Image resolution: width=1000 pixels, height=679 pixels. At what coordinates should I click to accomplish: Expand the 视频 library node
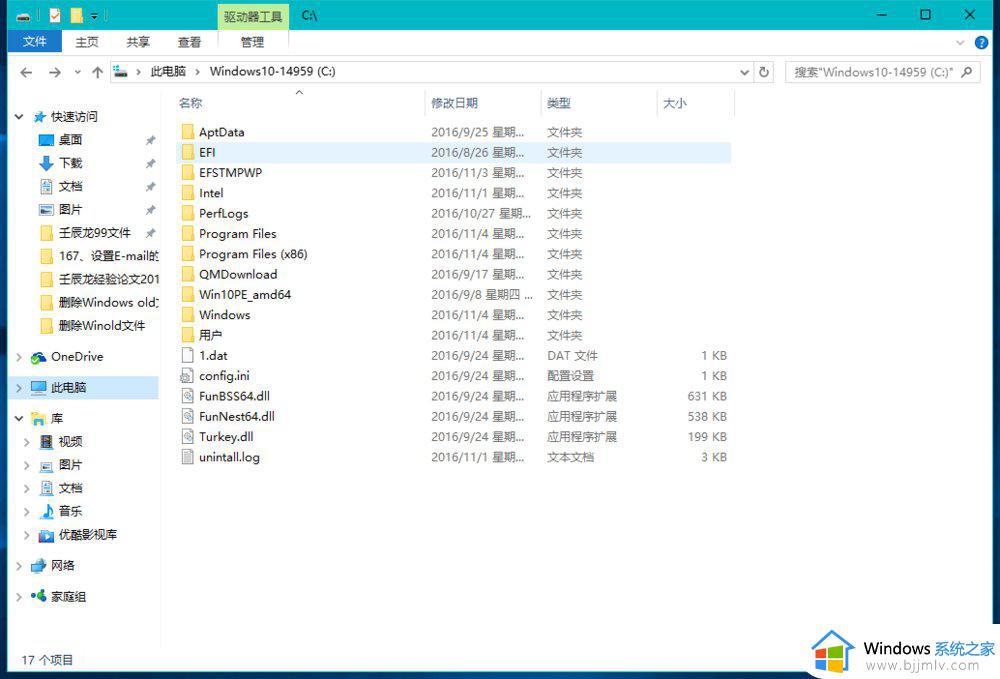[27, 442]
